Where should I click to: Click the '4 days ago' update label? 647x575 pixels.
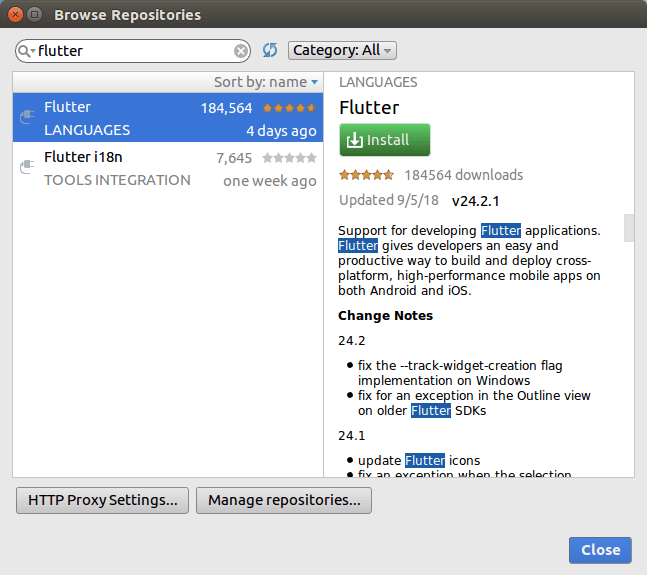[281, 131]
